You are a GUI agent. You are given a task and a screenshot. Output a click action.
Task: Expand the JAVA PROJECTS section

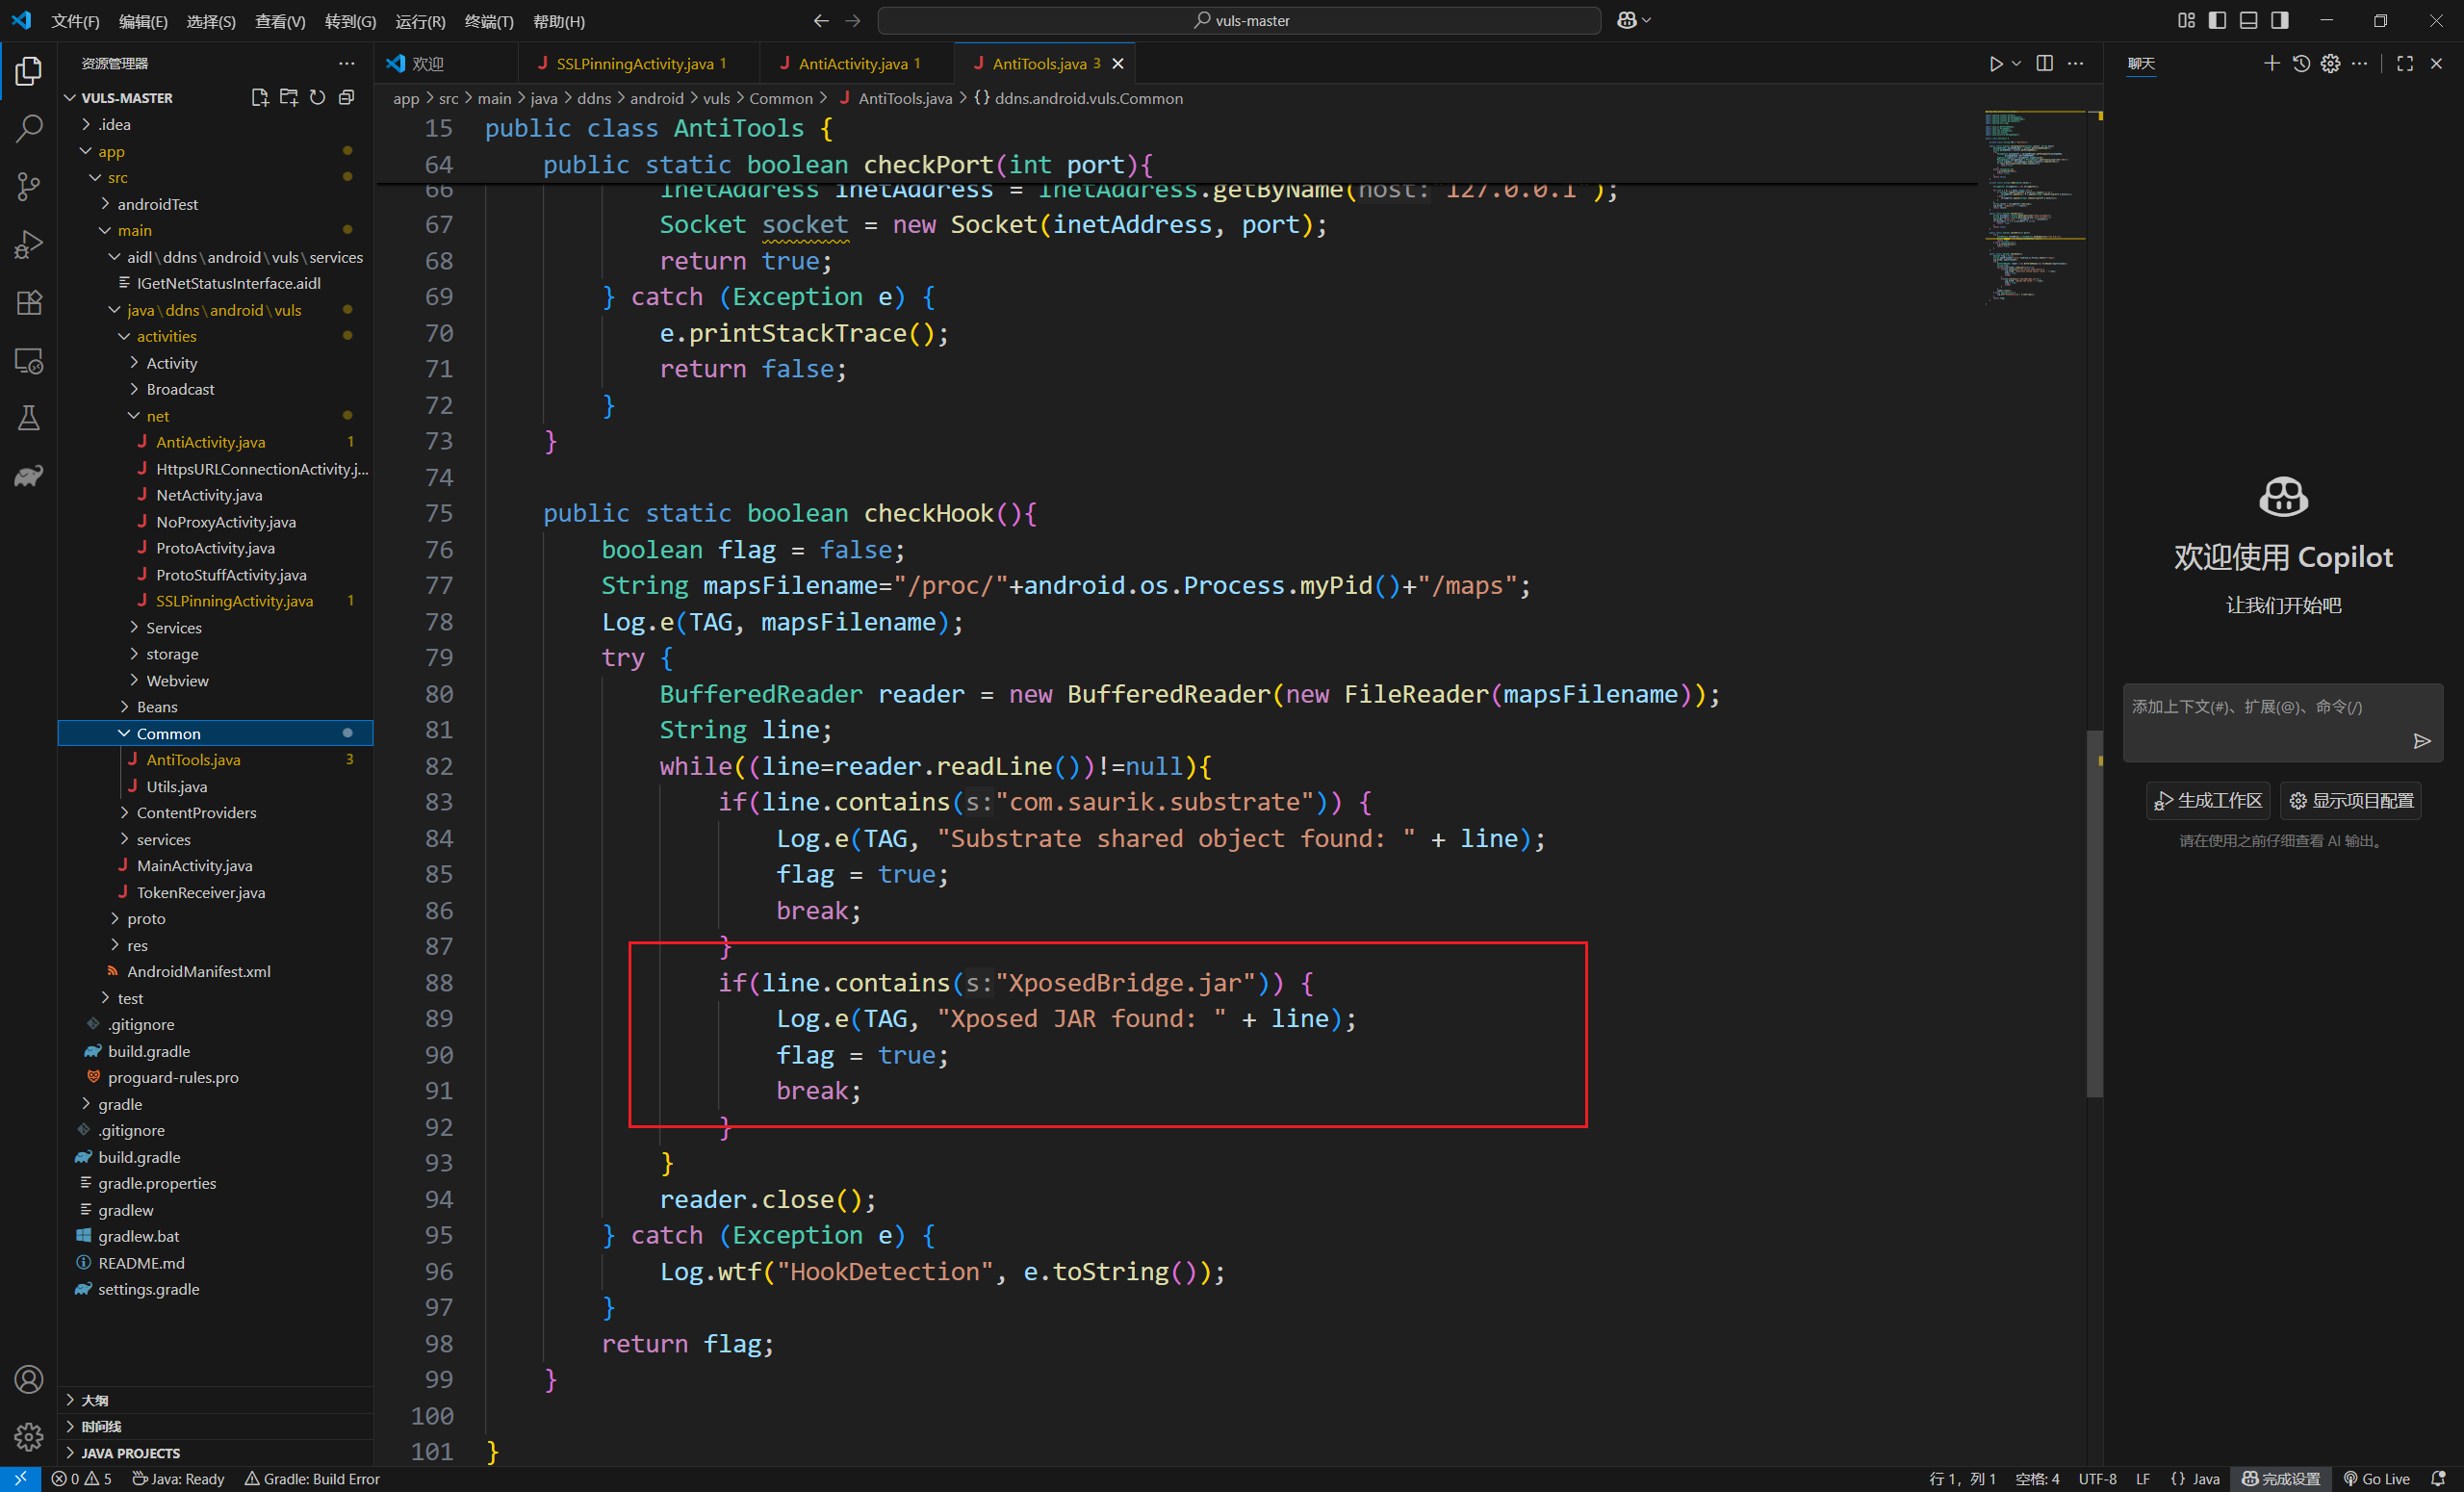click(x=130, y=1452)
